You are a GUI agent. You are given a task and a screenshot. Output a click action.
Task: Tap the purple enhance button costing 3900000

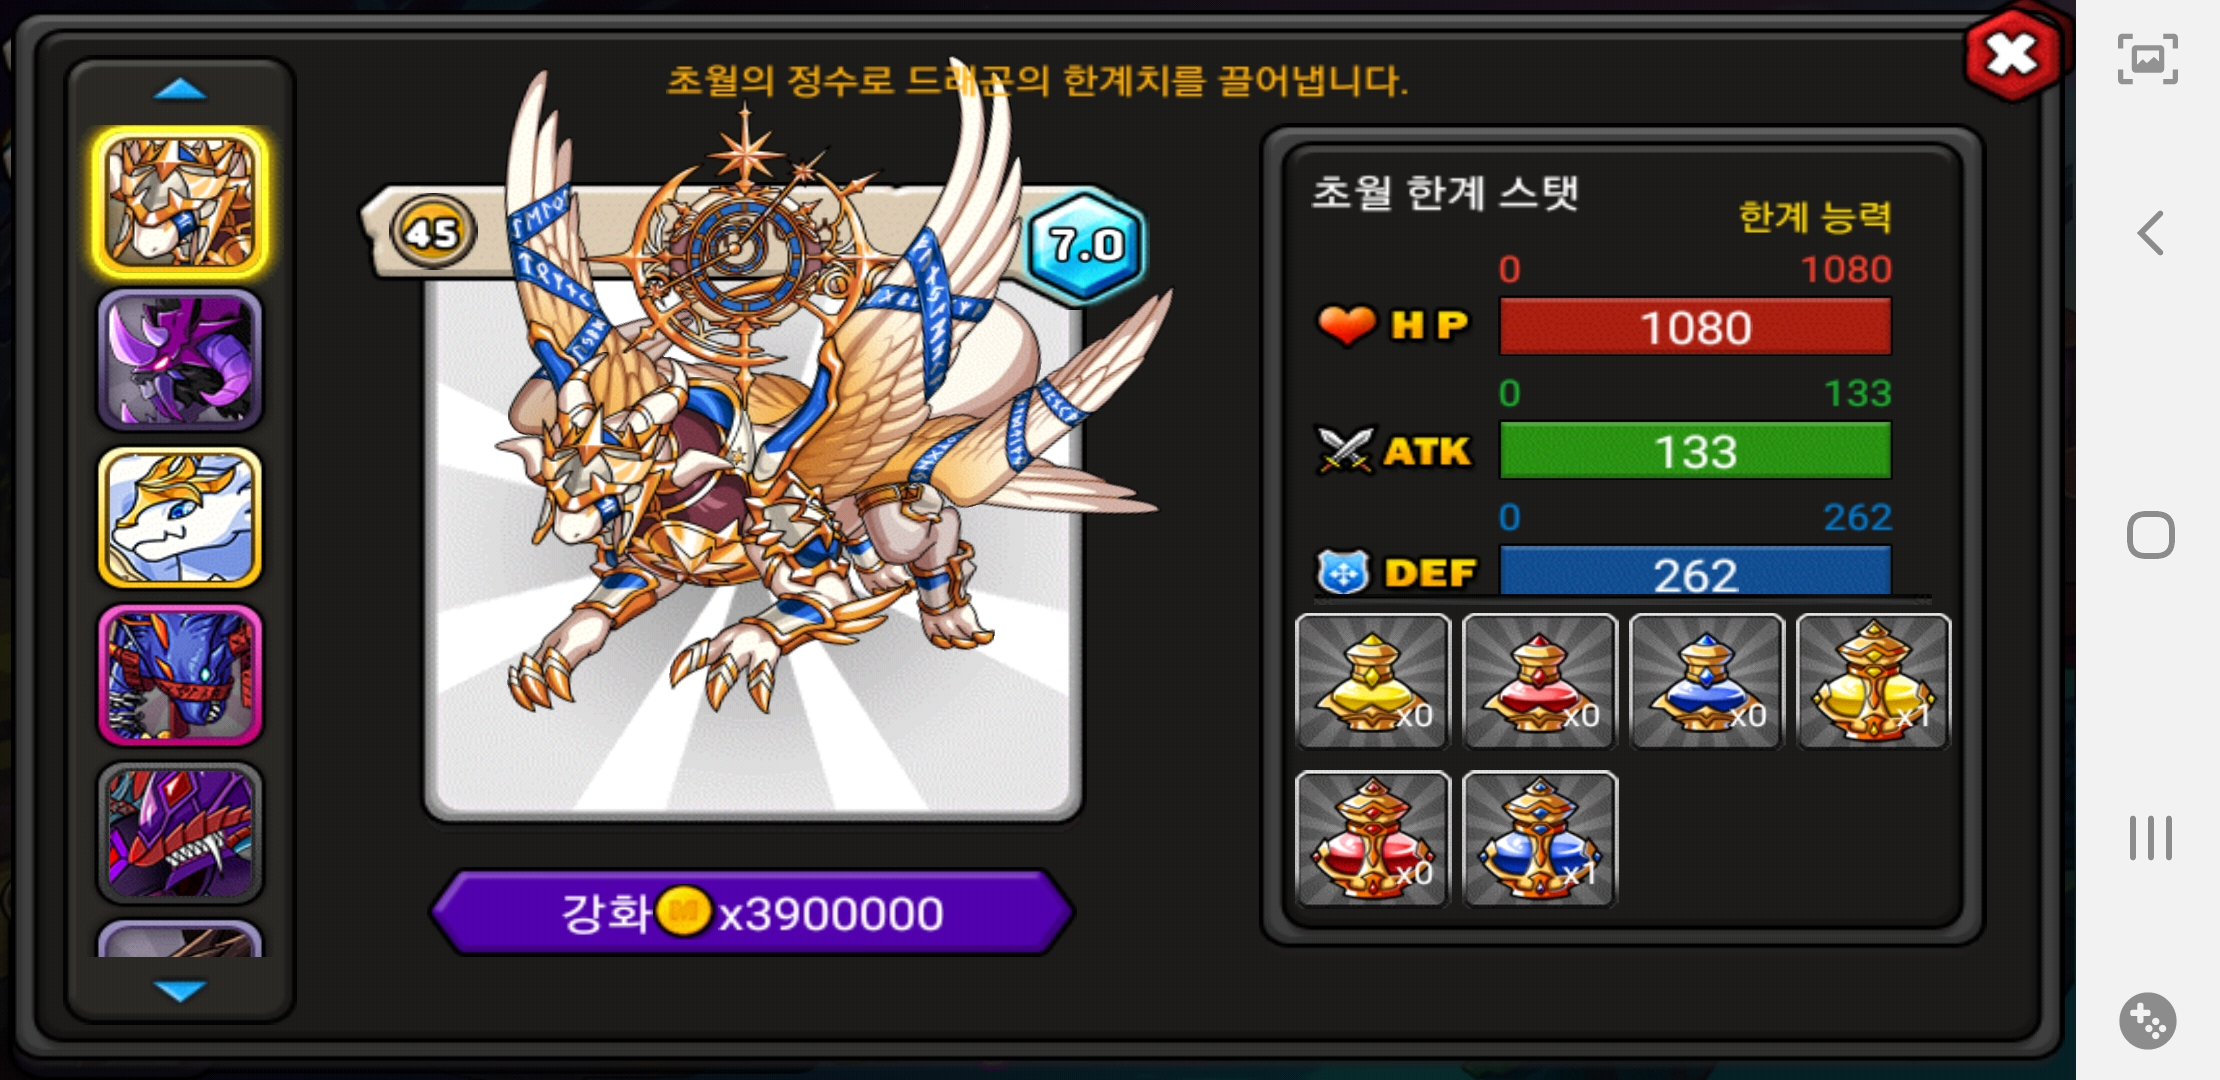[x=752, y=913]
